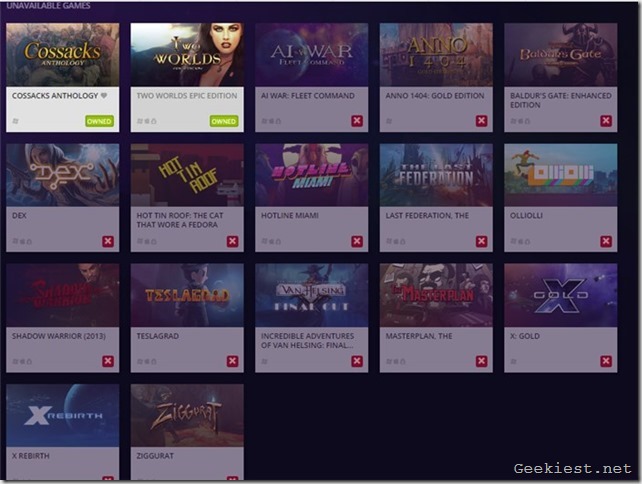
Task: Click the OWNED badge on Two Worlds Epic Edition
Action: 224,121
